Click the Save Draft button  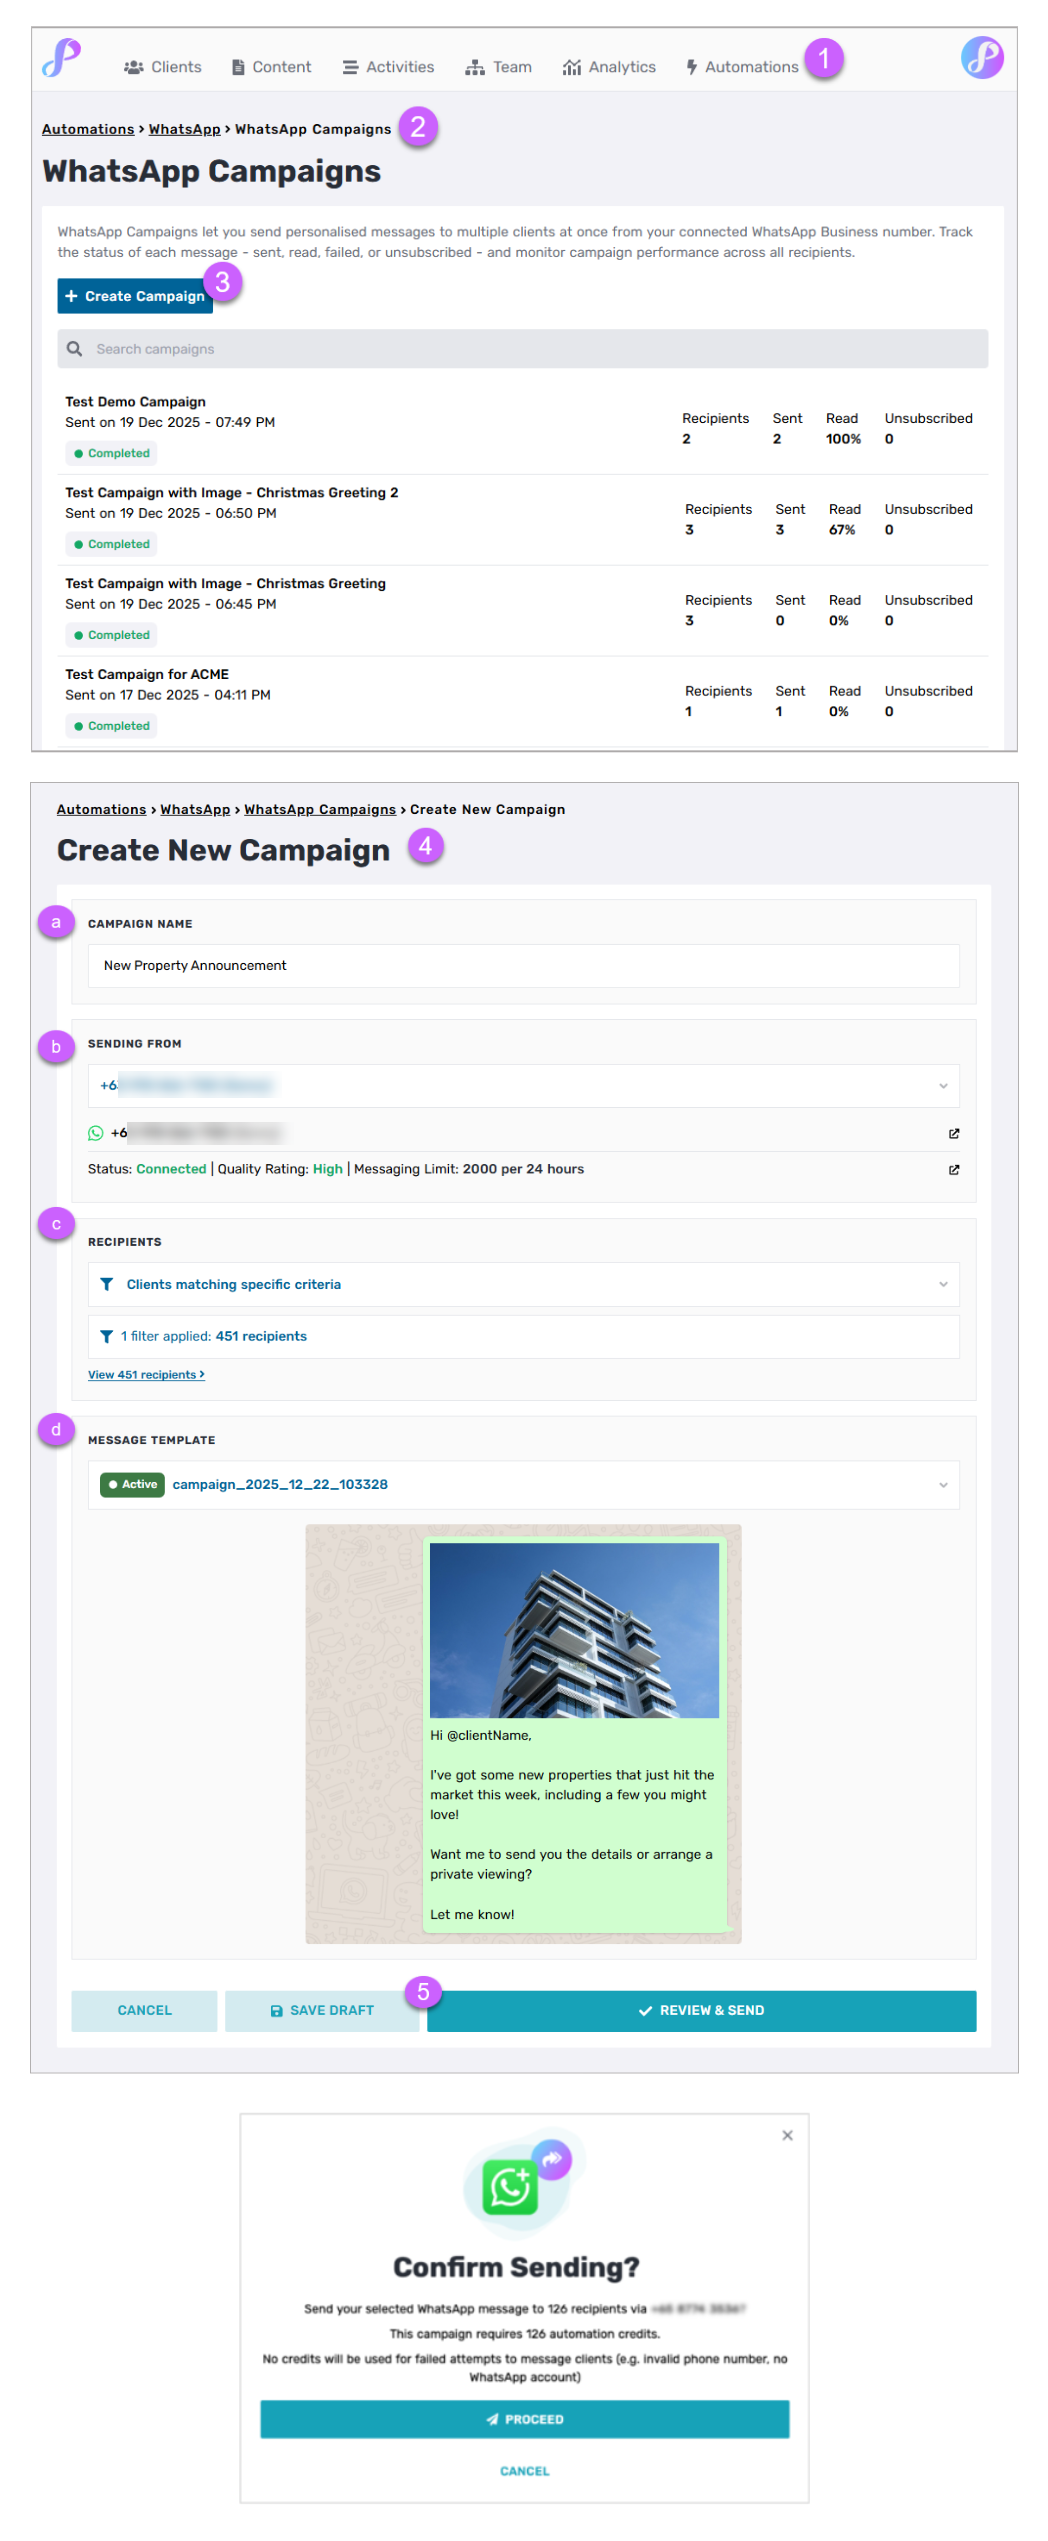pos(322,2010)
